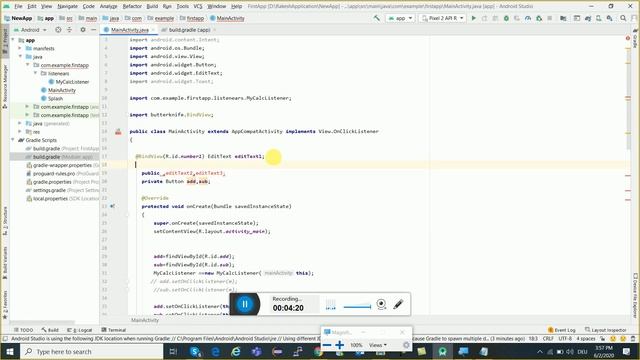Open Project Structure folder icon in toolbar
This screenshot has width=640, height=360.
[x=563, y=18]
